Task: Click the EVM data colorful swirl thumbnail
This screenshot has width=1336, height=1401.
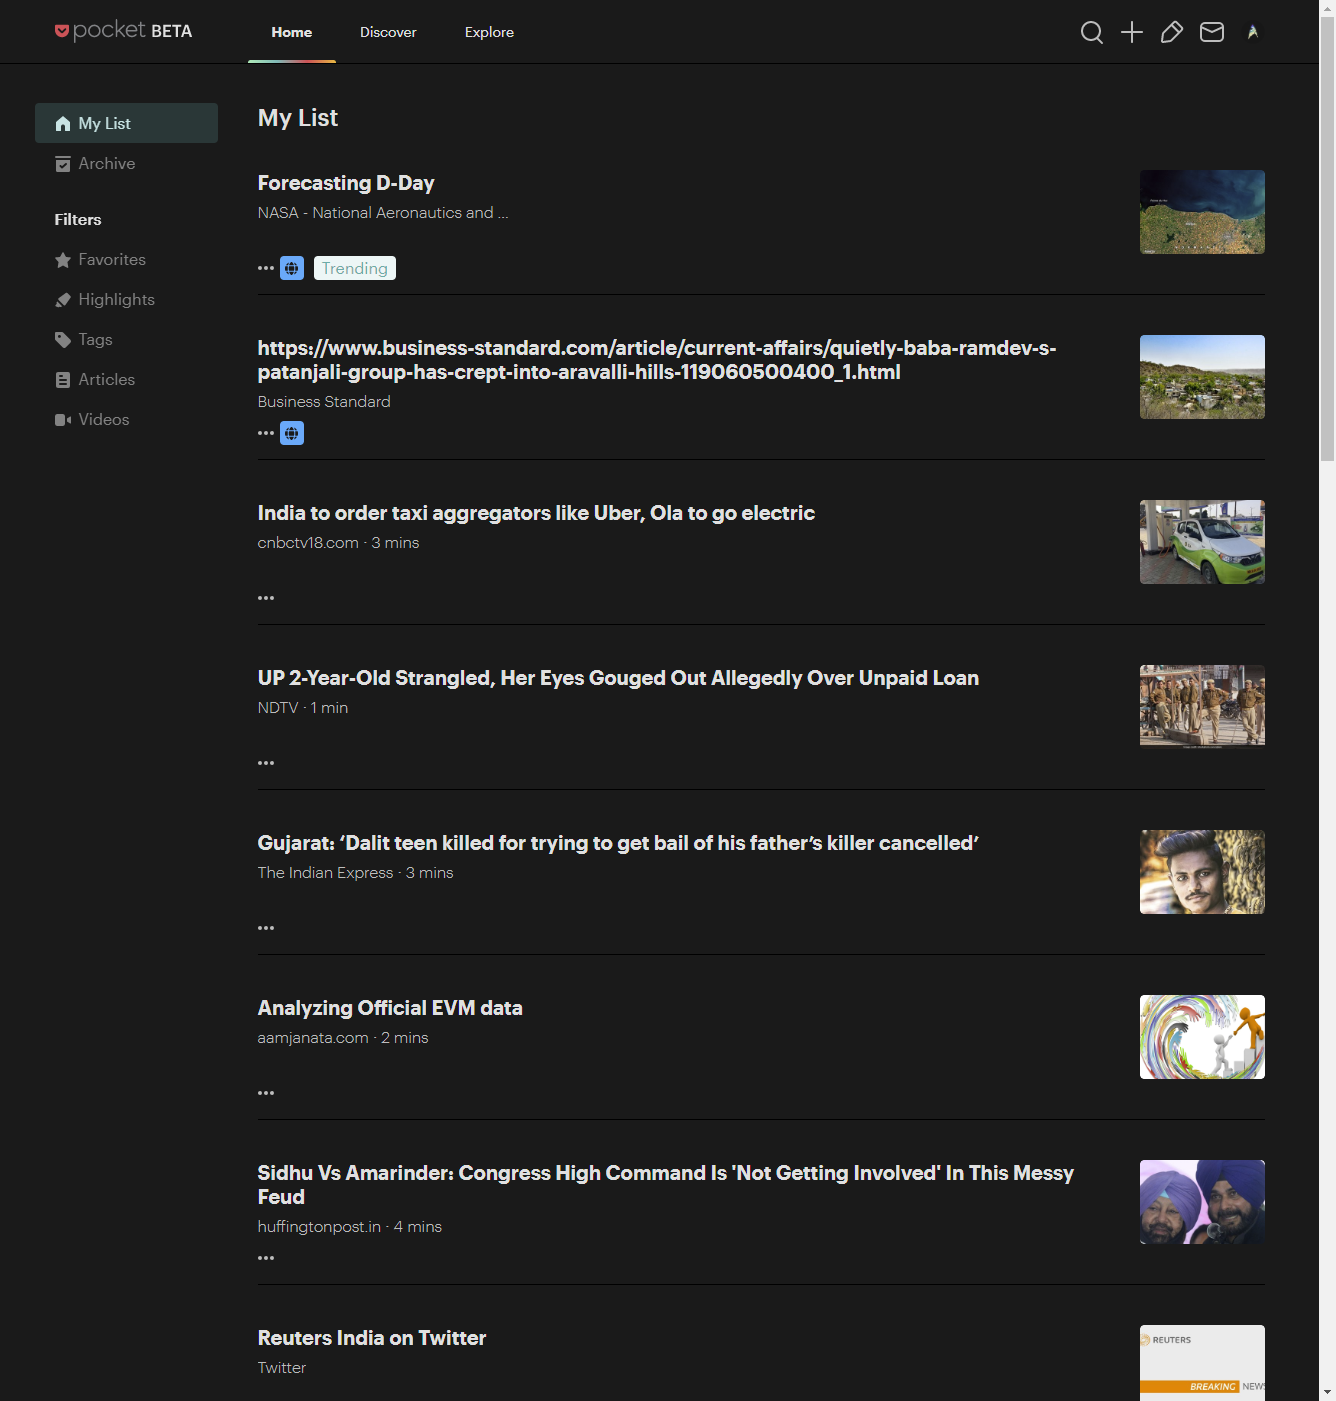Action: (x=1202, y=1037)
